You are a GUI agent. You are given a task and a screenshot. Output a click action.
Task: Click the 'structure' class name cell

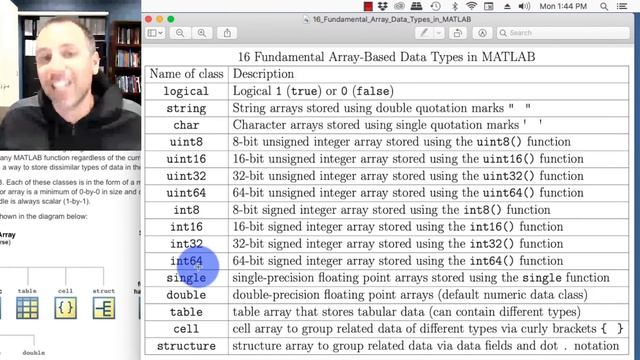coord(186,346)
